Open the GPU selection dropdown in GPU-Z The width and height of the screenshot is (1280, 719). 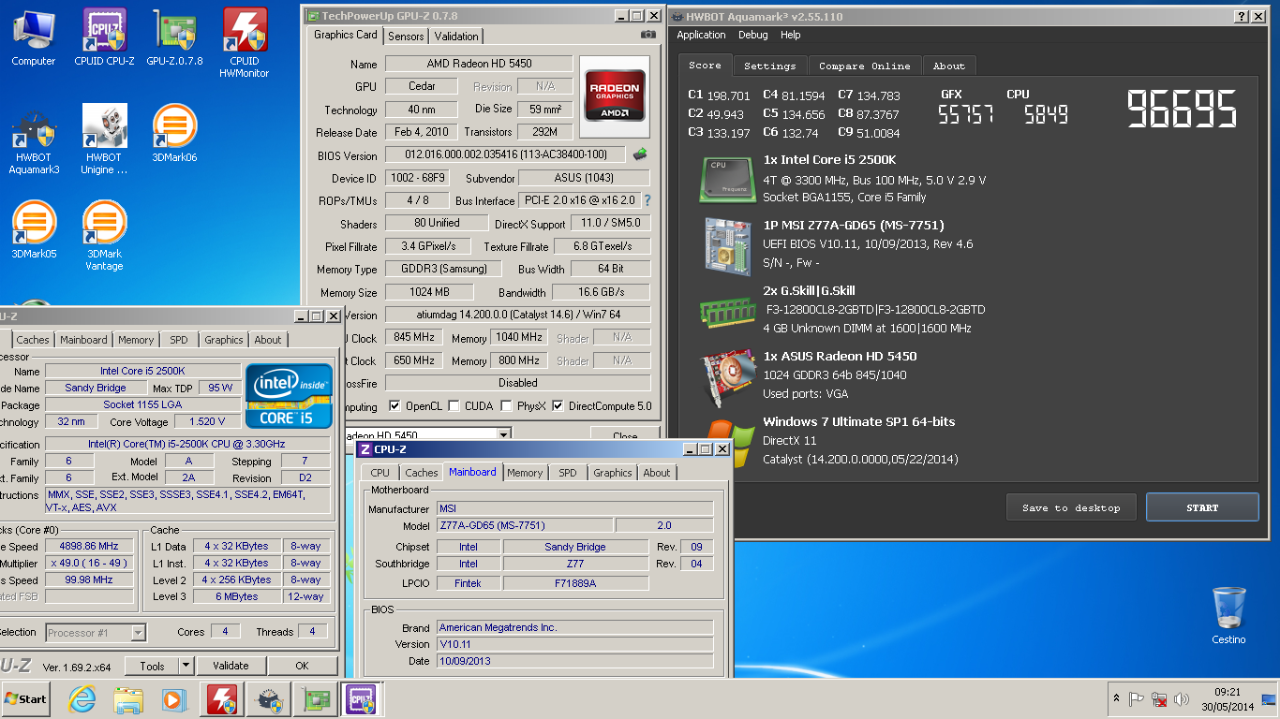click(x=503, y=435)
